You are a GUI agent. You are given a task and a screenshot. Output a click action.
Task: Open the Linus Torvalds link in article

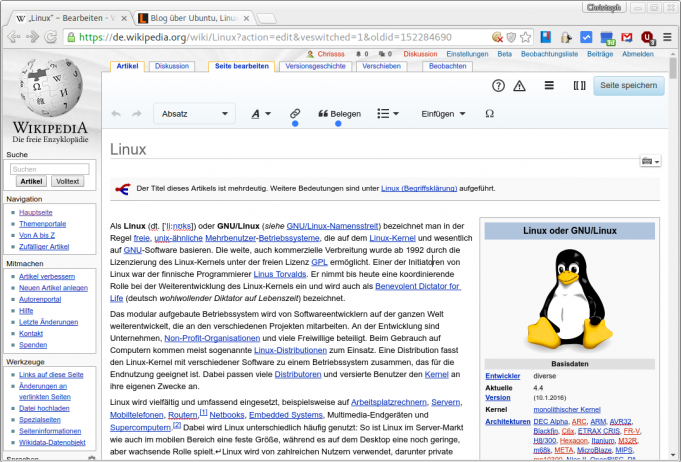280,274
